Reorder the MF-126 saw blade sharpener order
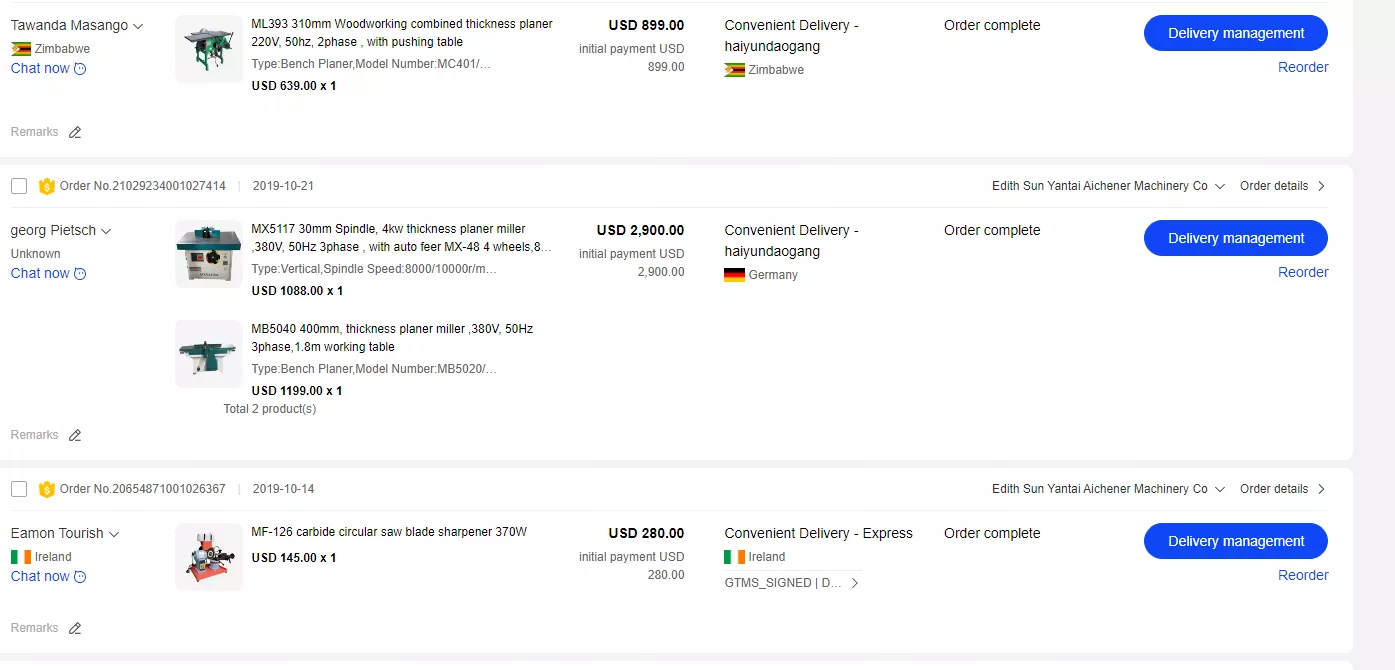The width and height of the screenshot is (1395, 670). click(1303, 575)
